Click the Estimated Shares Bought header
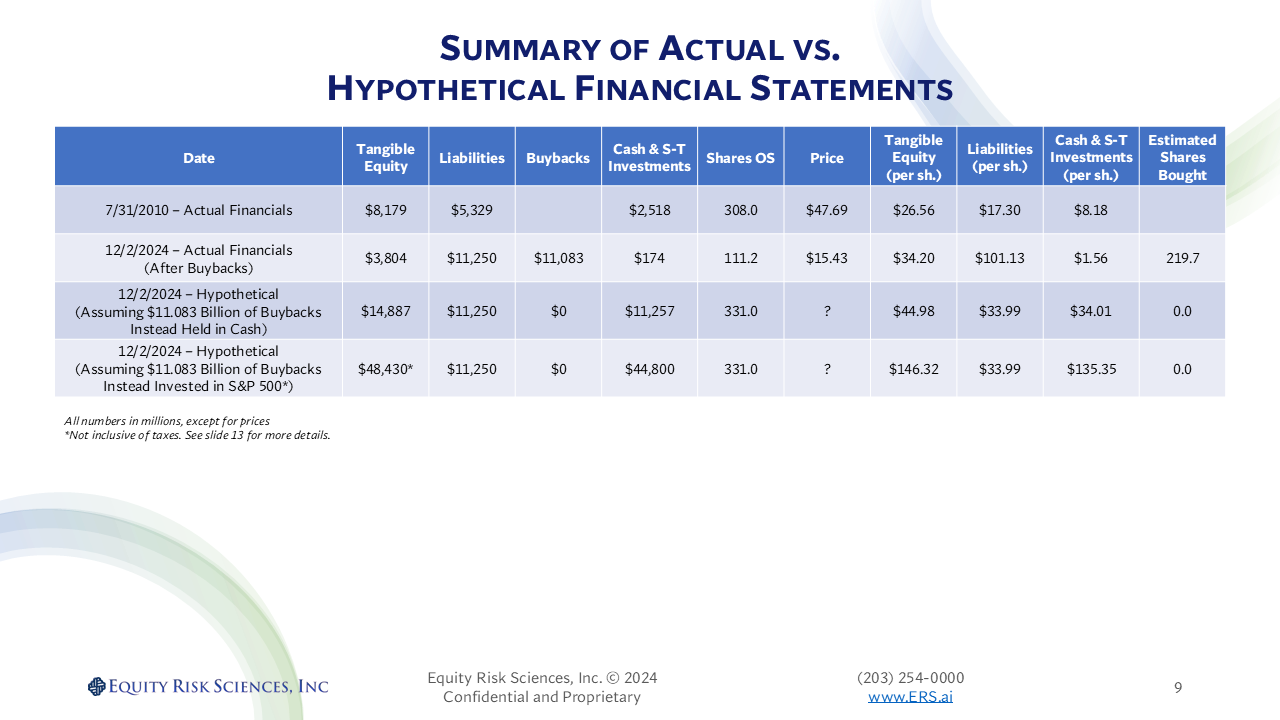This screenshot has height=720, width=1280. click(x=1182, y=157)
